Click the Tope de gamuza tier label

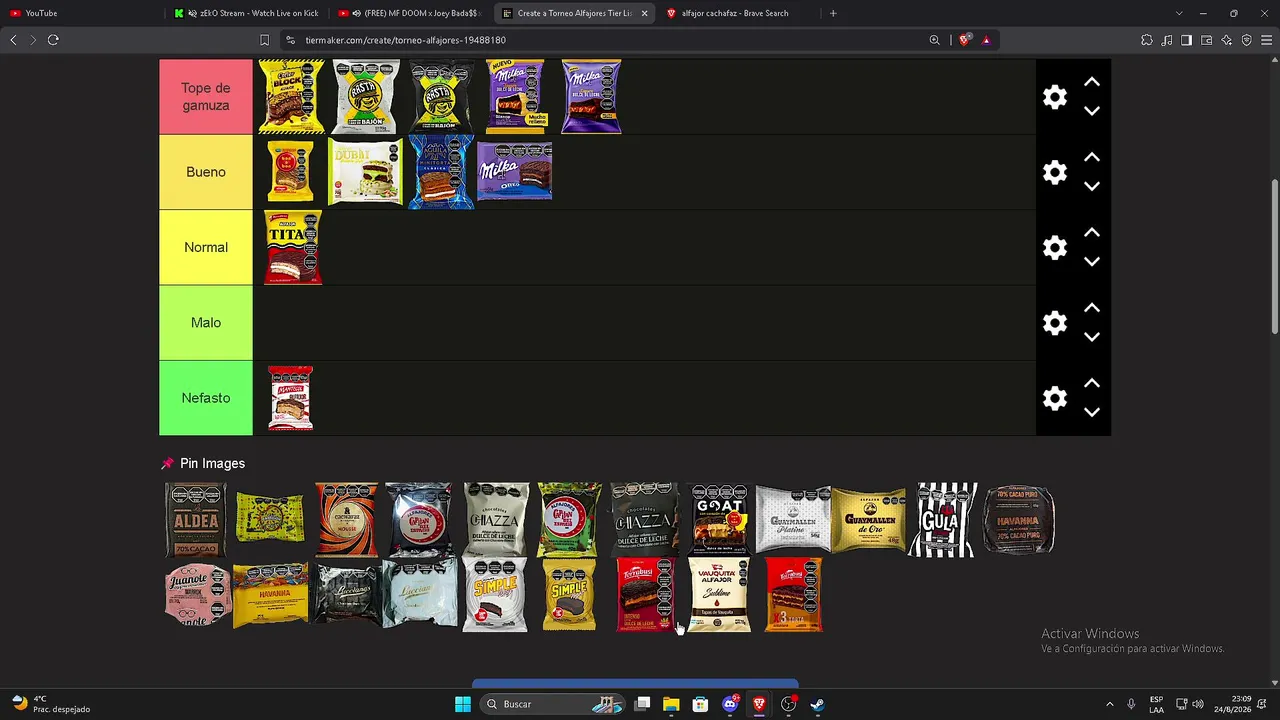click(x=206, y=97)
